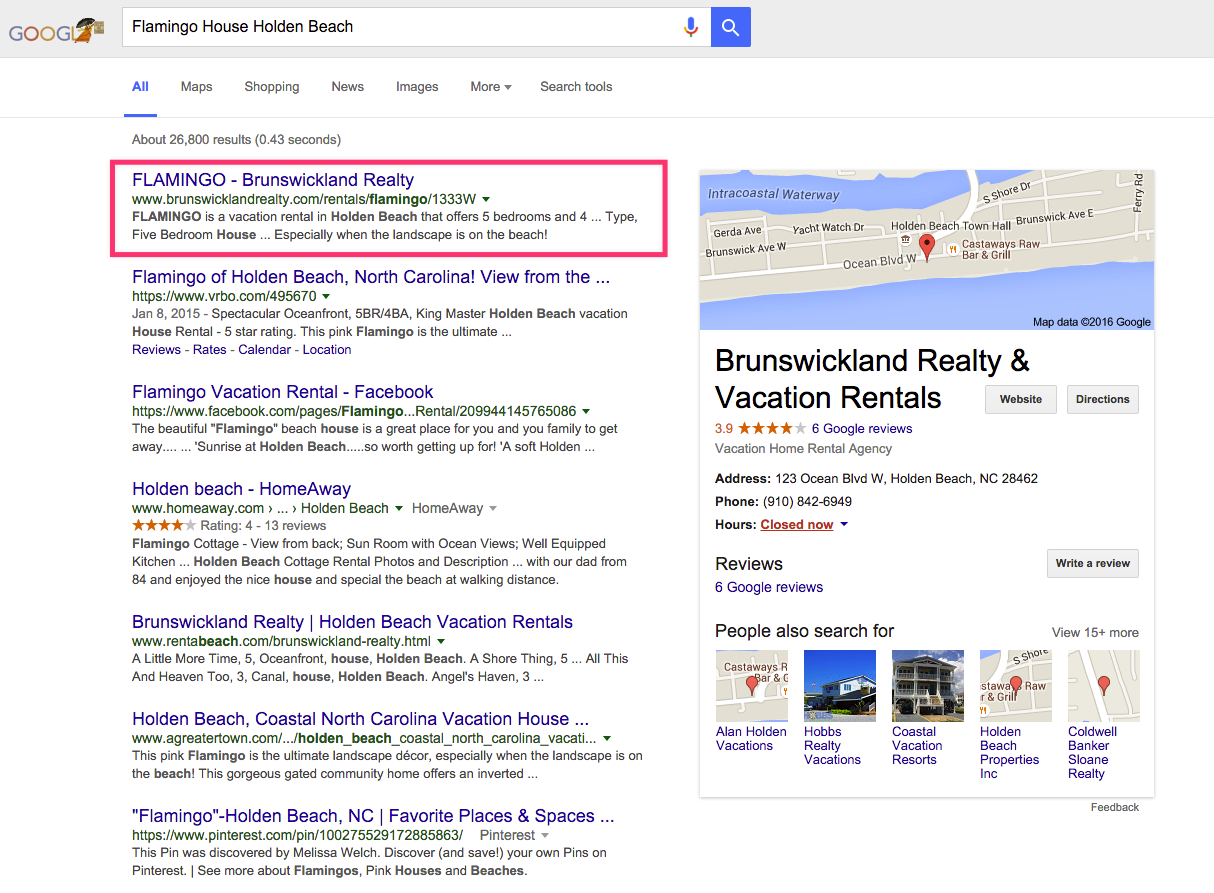This screenshot has height=893, width=1214.
Task: Open Flamingo of Holden Beach VRBO result
Action: click(x=371, y=277)
